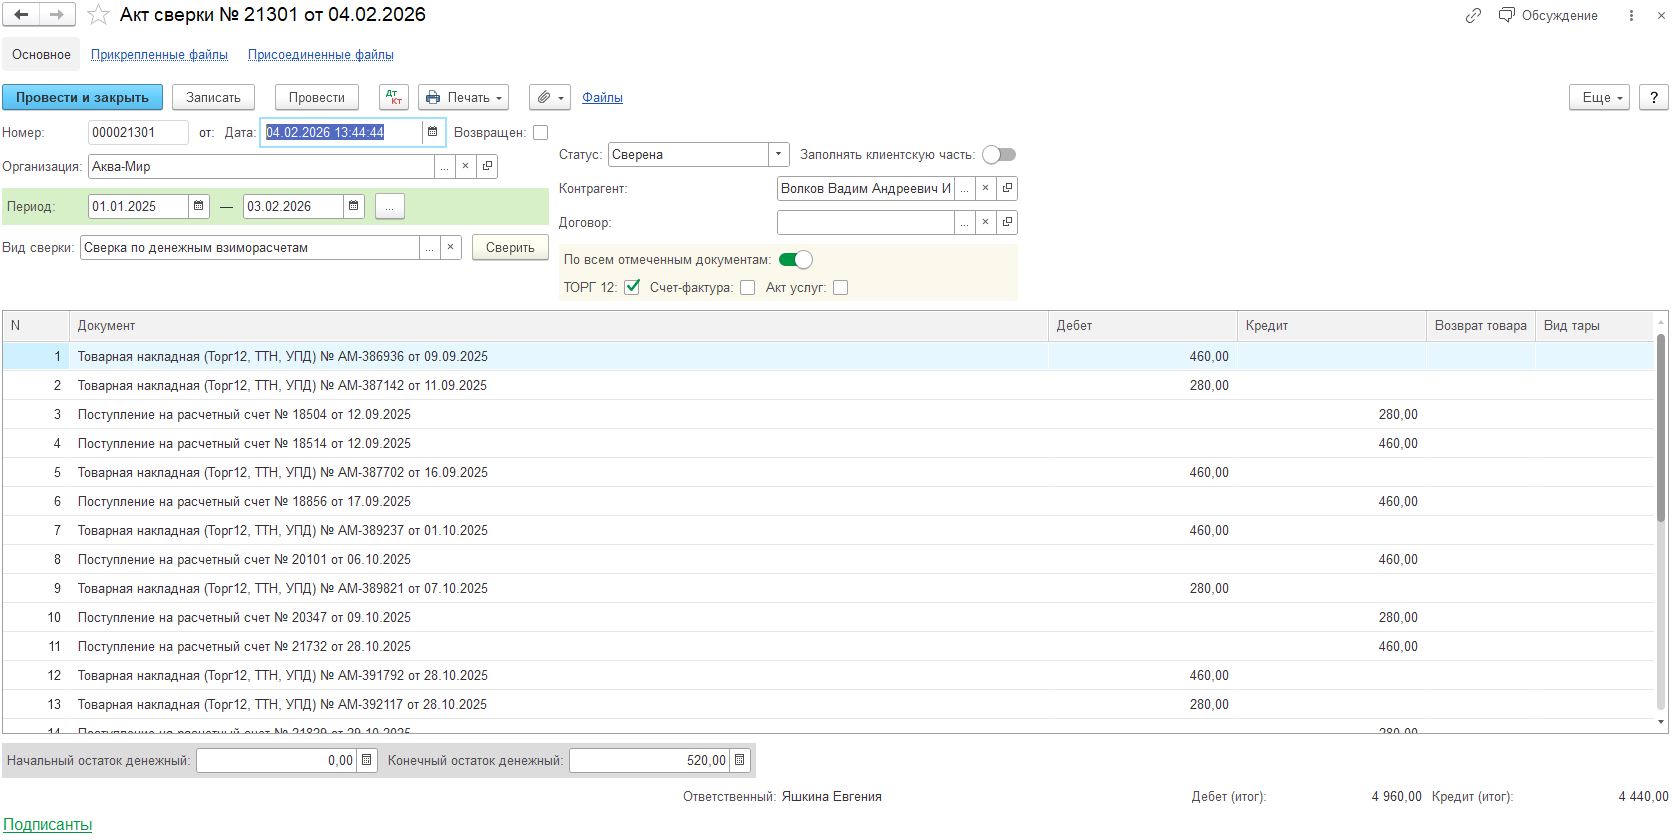Open calendar for period start date
Image resolution: width=1677 pixels, height=840 pixels.
(199, 206)
